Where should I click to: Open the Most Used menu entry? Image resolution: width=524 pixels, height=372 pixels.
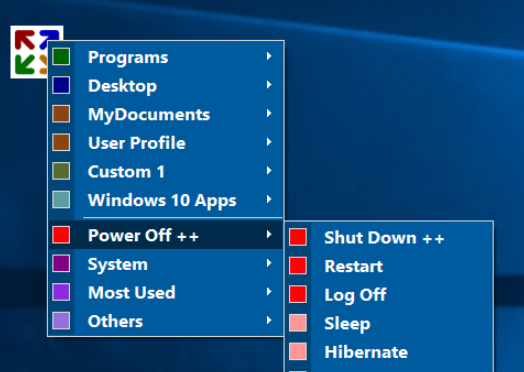(x=166, y=292)
